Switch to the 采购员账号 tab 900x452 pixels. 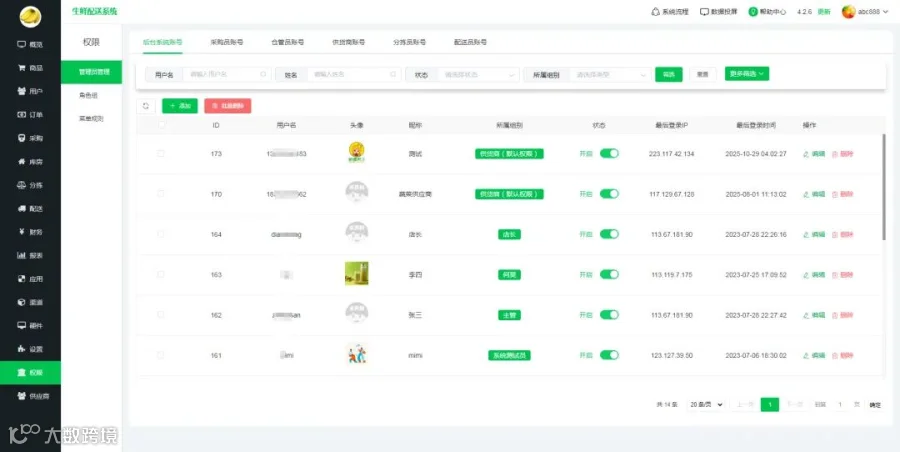227,42
